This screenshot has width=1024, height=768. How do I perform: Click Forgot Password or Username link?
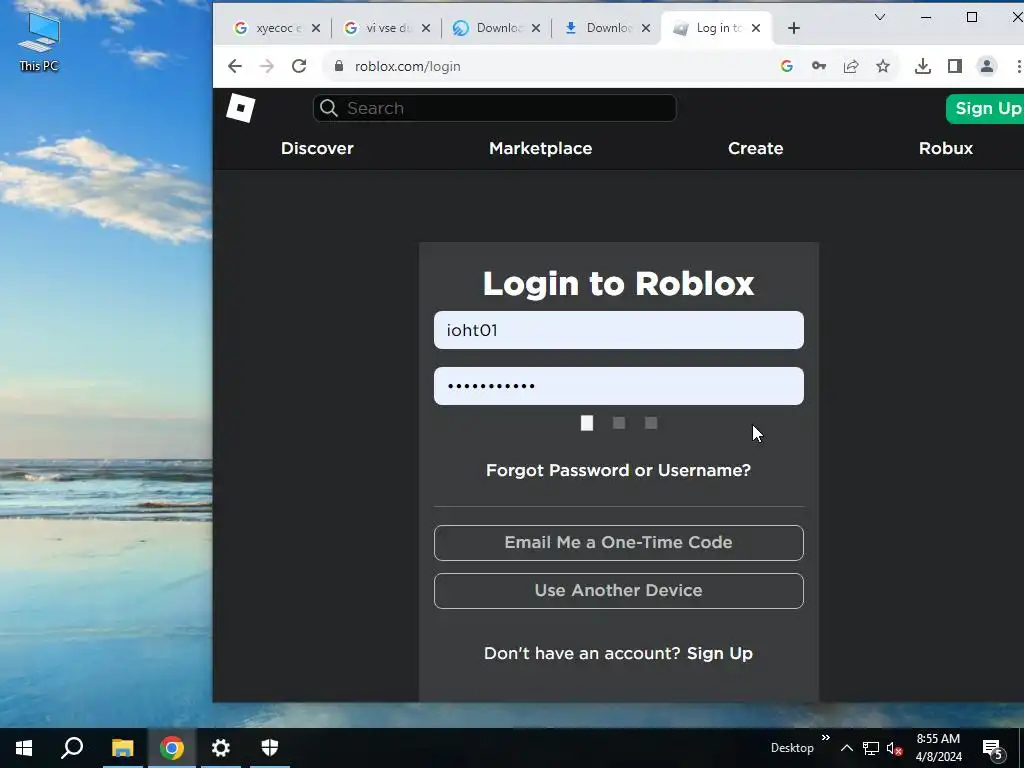pos(618,470)
